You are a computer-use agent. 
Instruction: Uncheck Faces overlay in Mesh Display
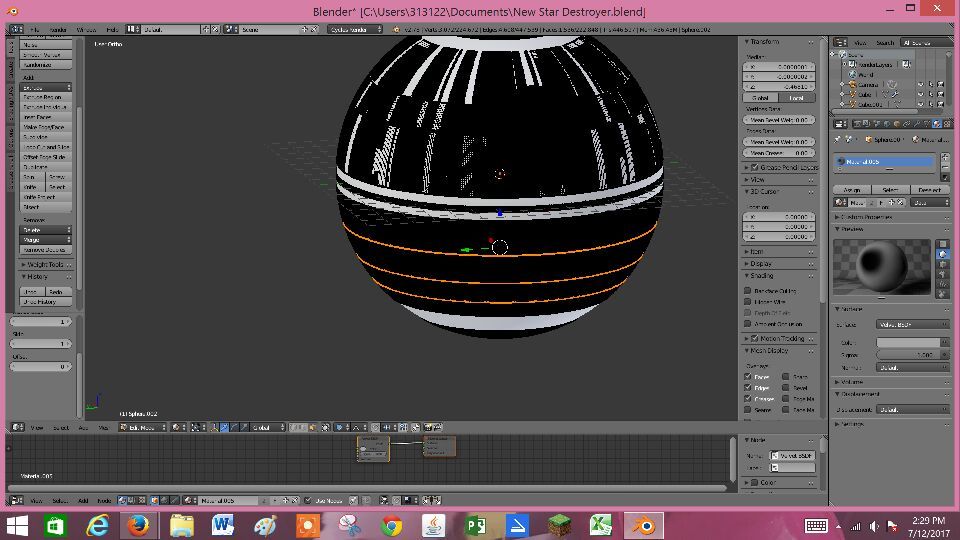(x=748, y=377)
